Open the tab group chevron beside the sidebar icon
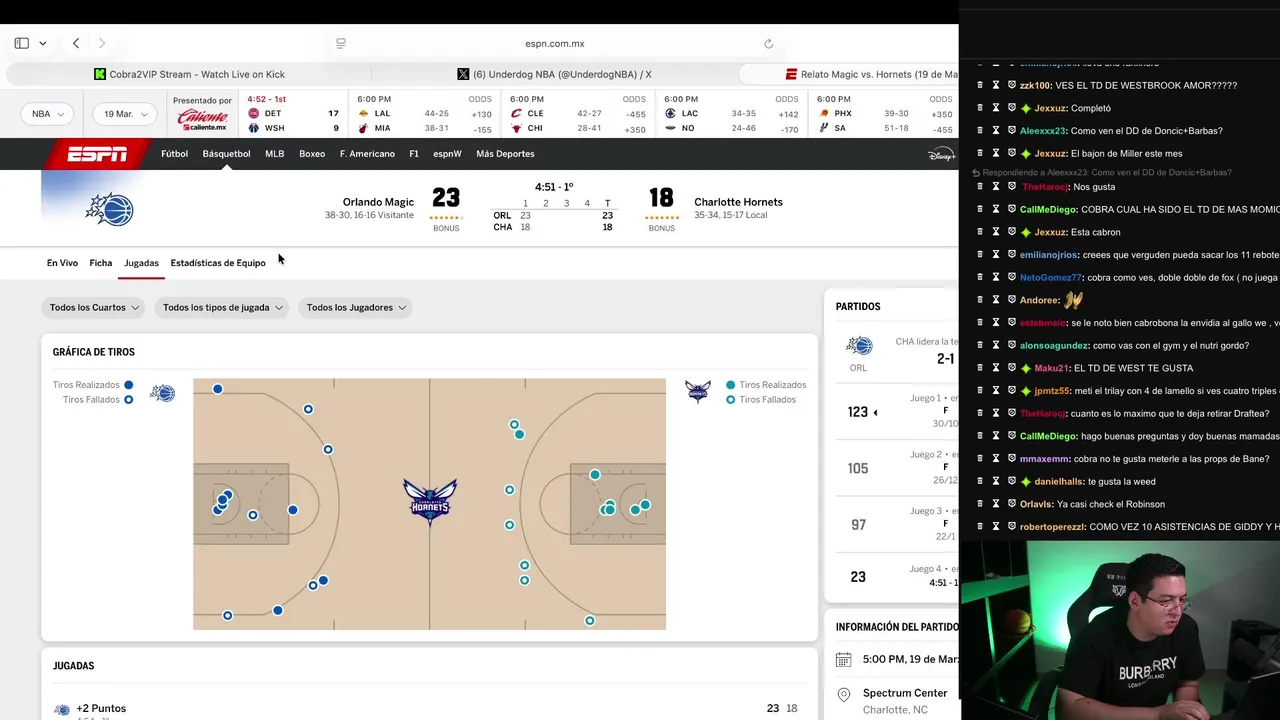This screenshot has height=720, width=1280. (x=42, y=43)
